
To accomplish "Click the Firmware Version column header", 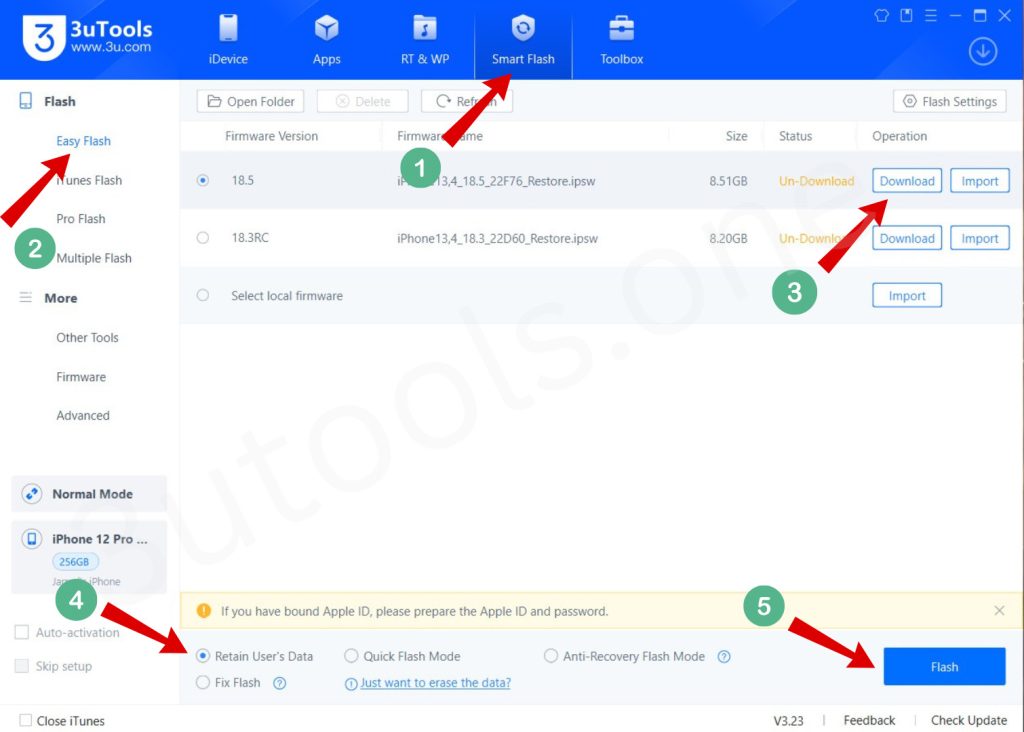I will [x=272, y=136].
